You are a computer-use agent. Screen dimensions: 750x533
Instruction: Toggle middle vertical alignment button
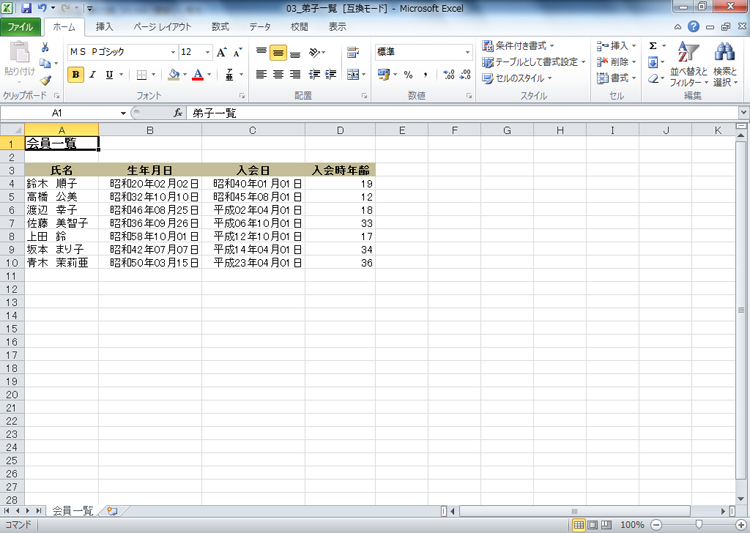(x=278, y=53)
